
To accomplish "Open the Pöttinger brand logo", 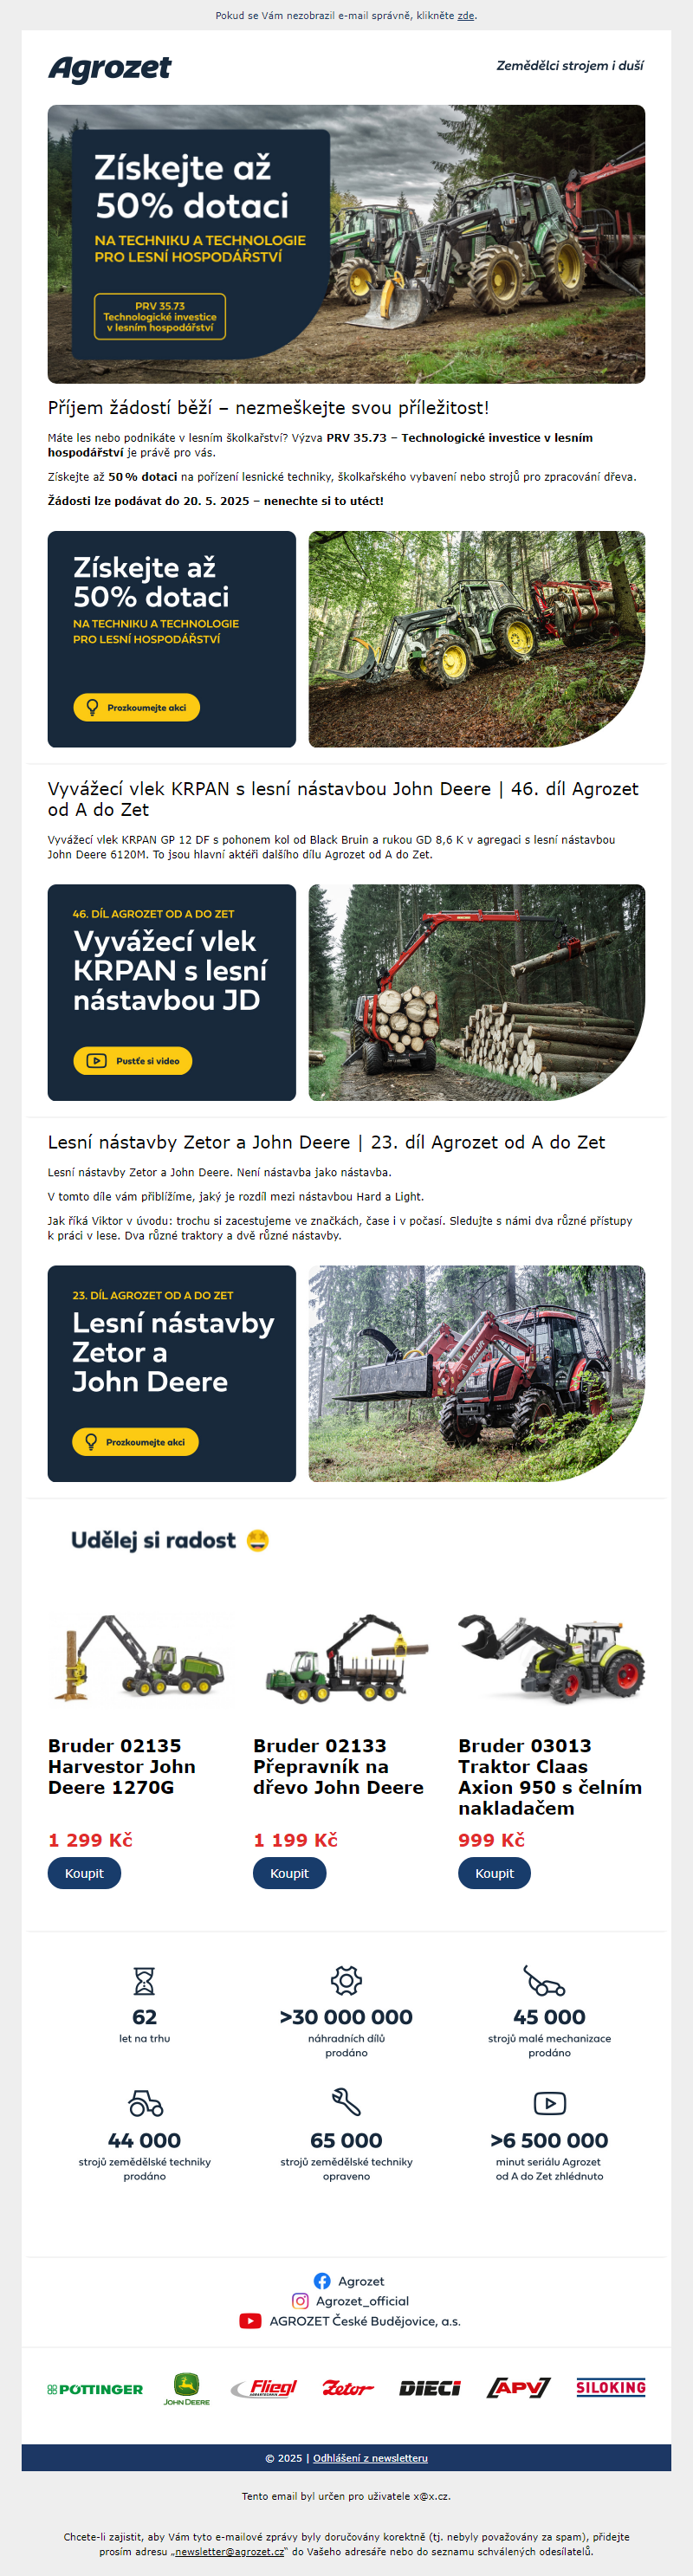I will 95,2389.
